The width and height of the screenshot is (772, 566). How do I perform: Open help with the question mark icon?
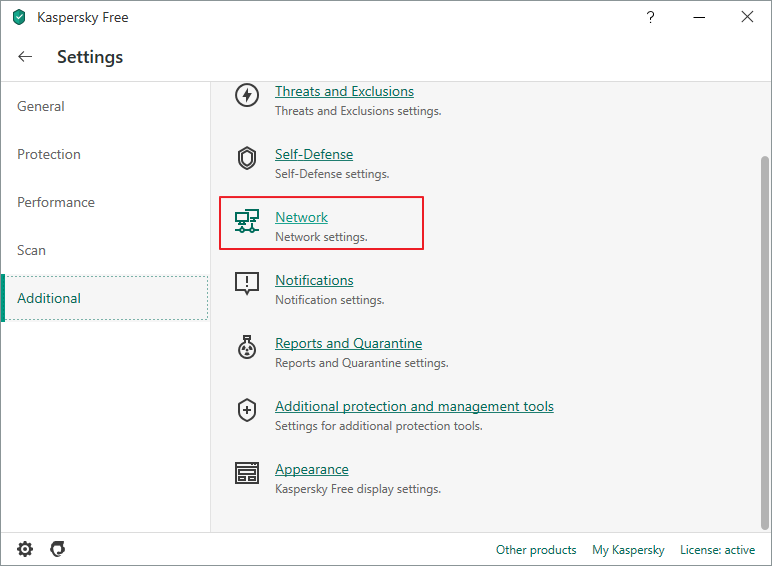pos(650,17)
